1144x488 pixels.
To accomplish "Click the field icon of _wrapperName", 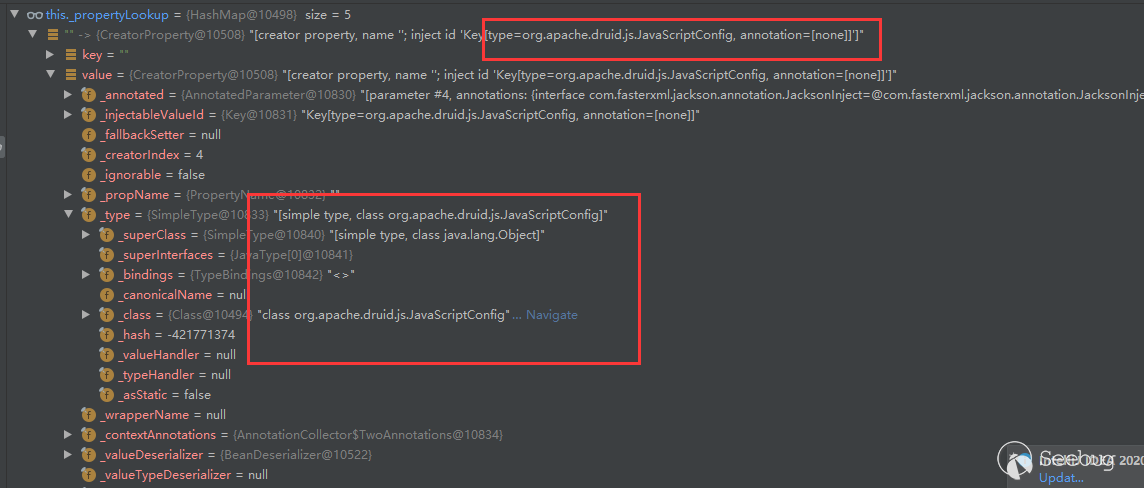I will click(89, 415).
